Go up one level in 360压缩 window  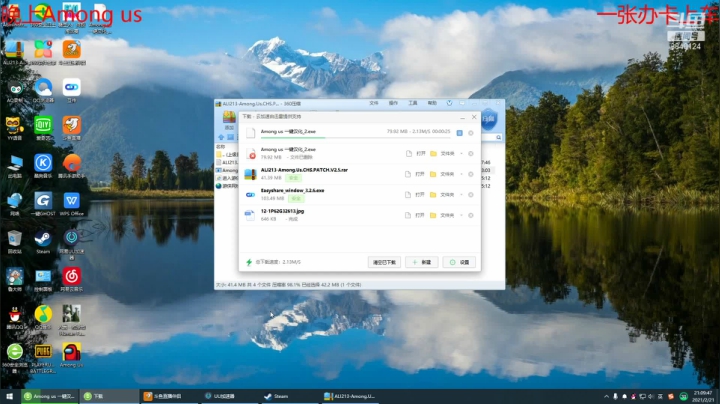tap(221, 137)
